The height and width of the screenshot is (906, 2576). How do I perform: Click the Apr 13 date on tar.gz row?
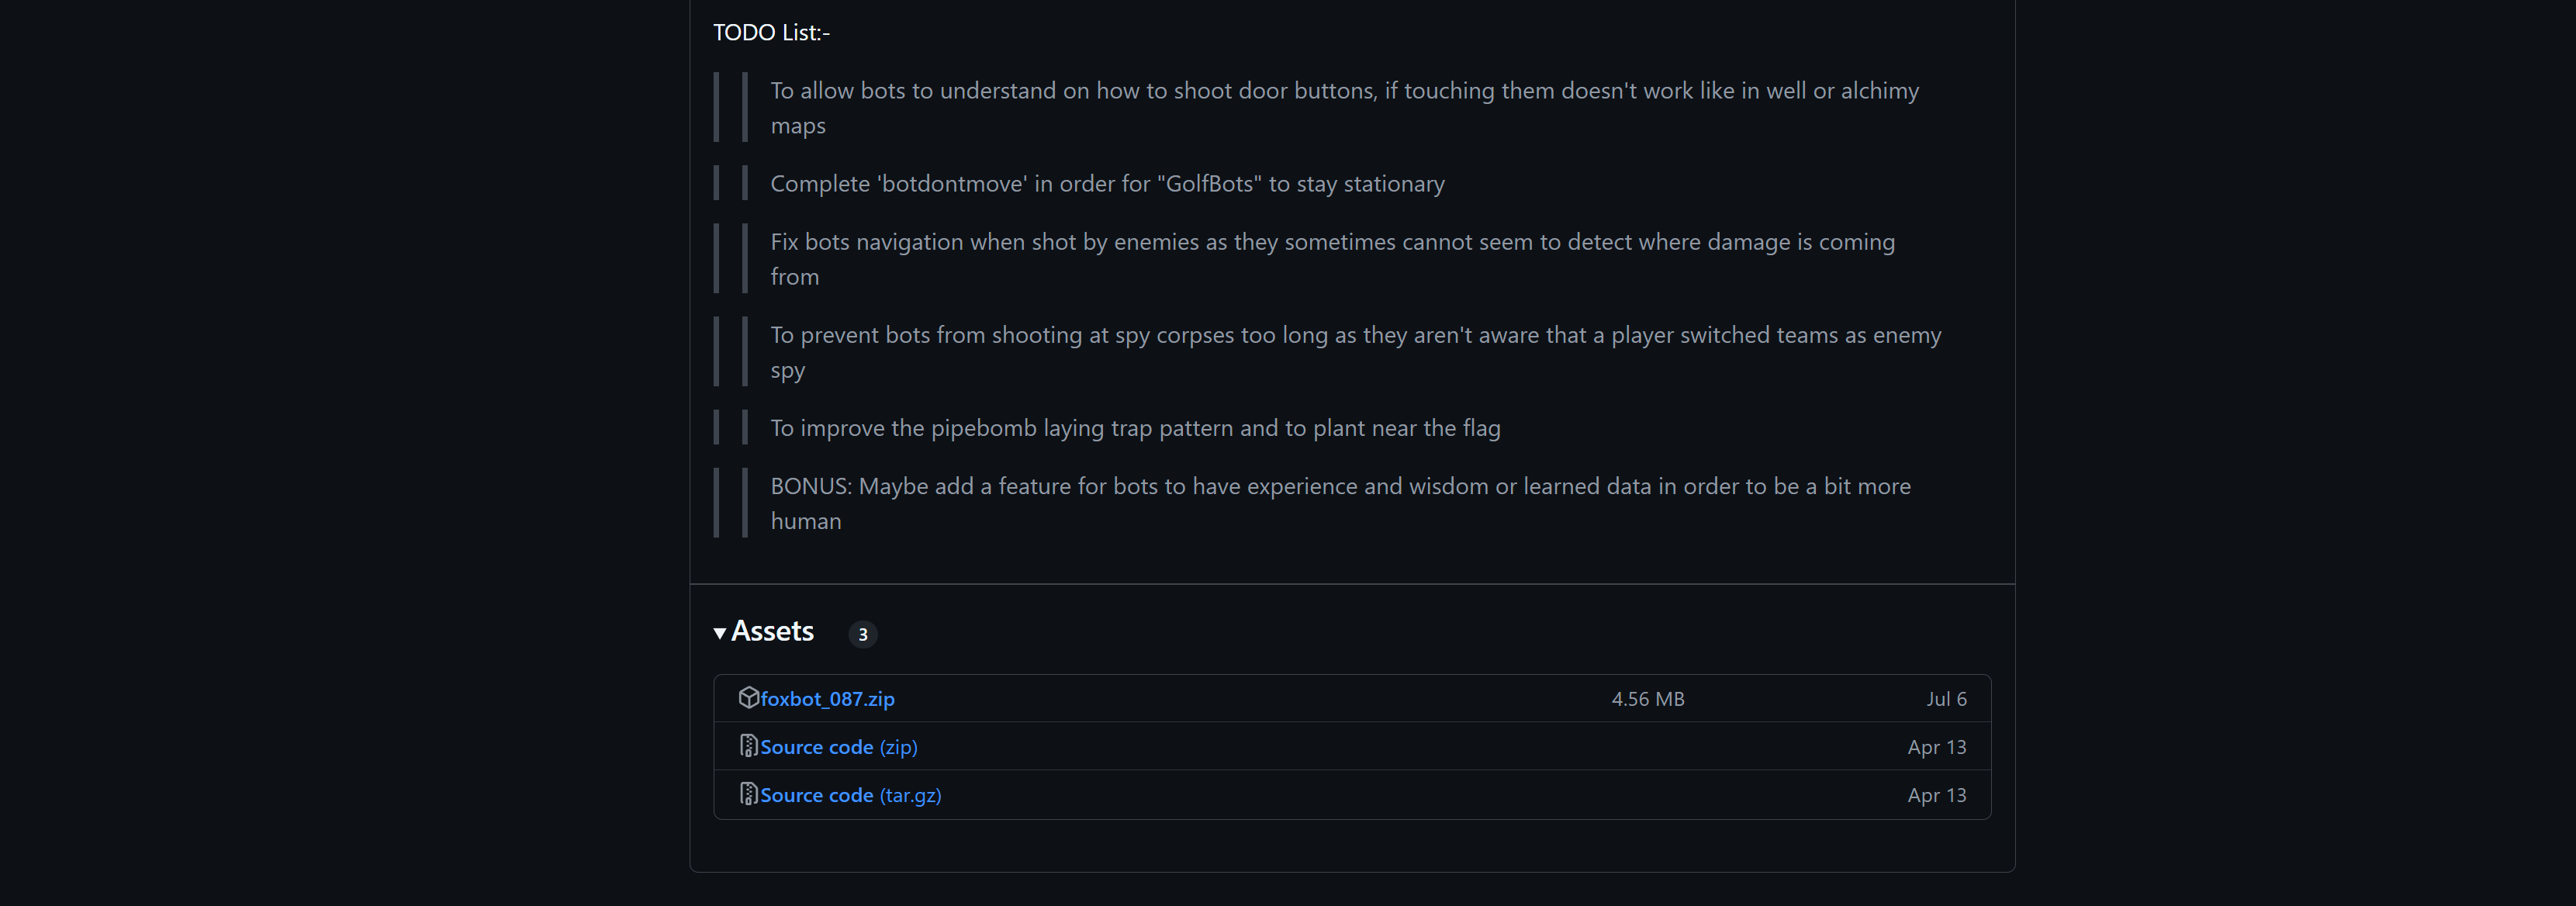pyautogui.click(x=1936, y=795)
